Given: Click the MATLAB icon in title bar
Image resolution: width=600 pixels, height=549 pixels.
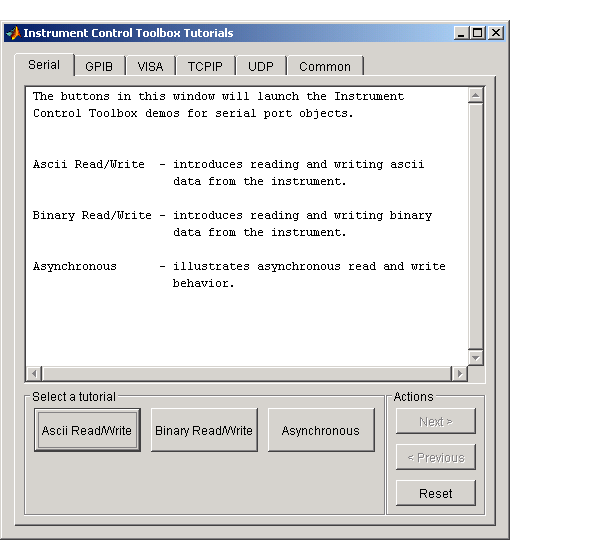Looking at the screenshot, I should tap(13, 33).
